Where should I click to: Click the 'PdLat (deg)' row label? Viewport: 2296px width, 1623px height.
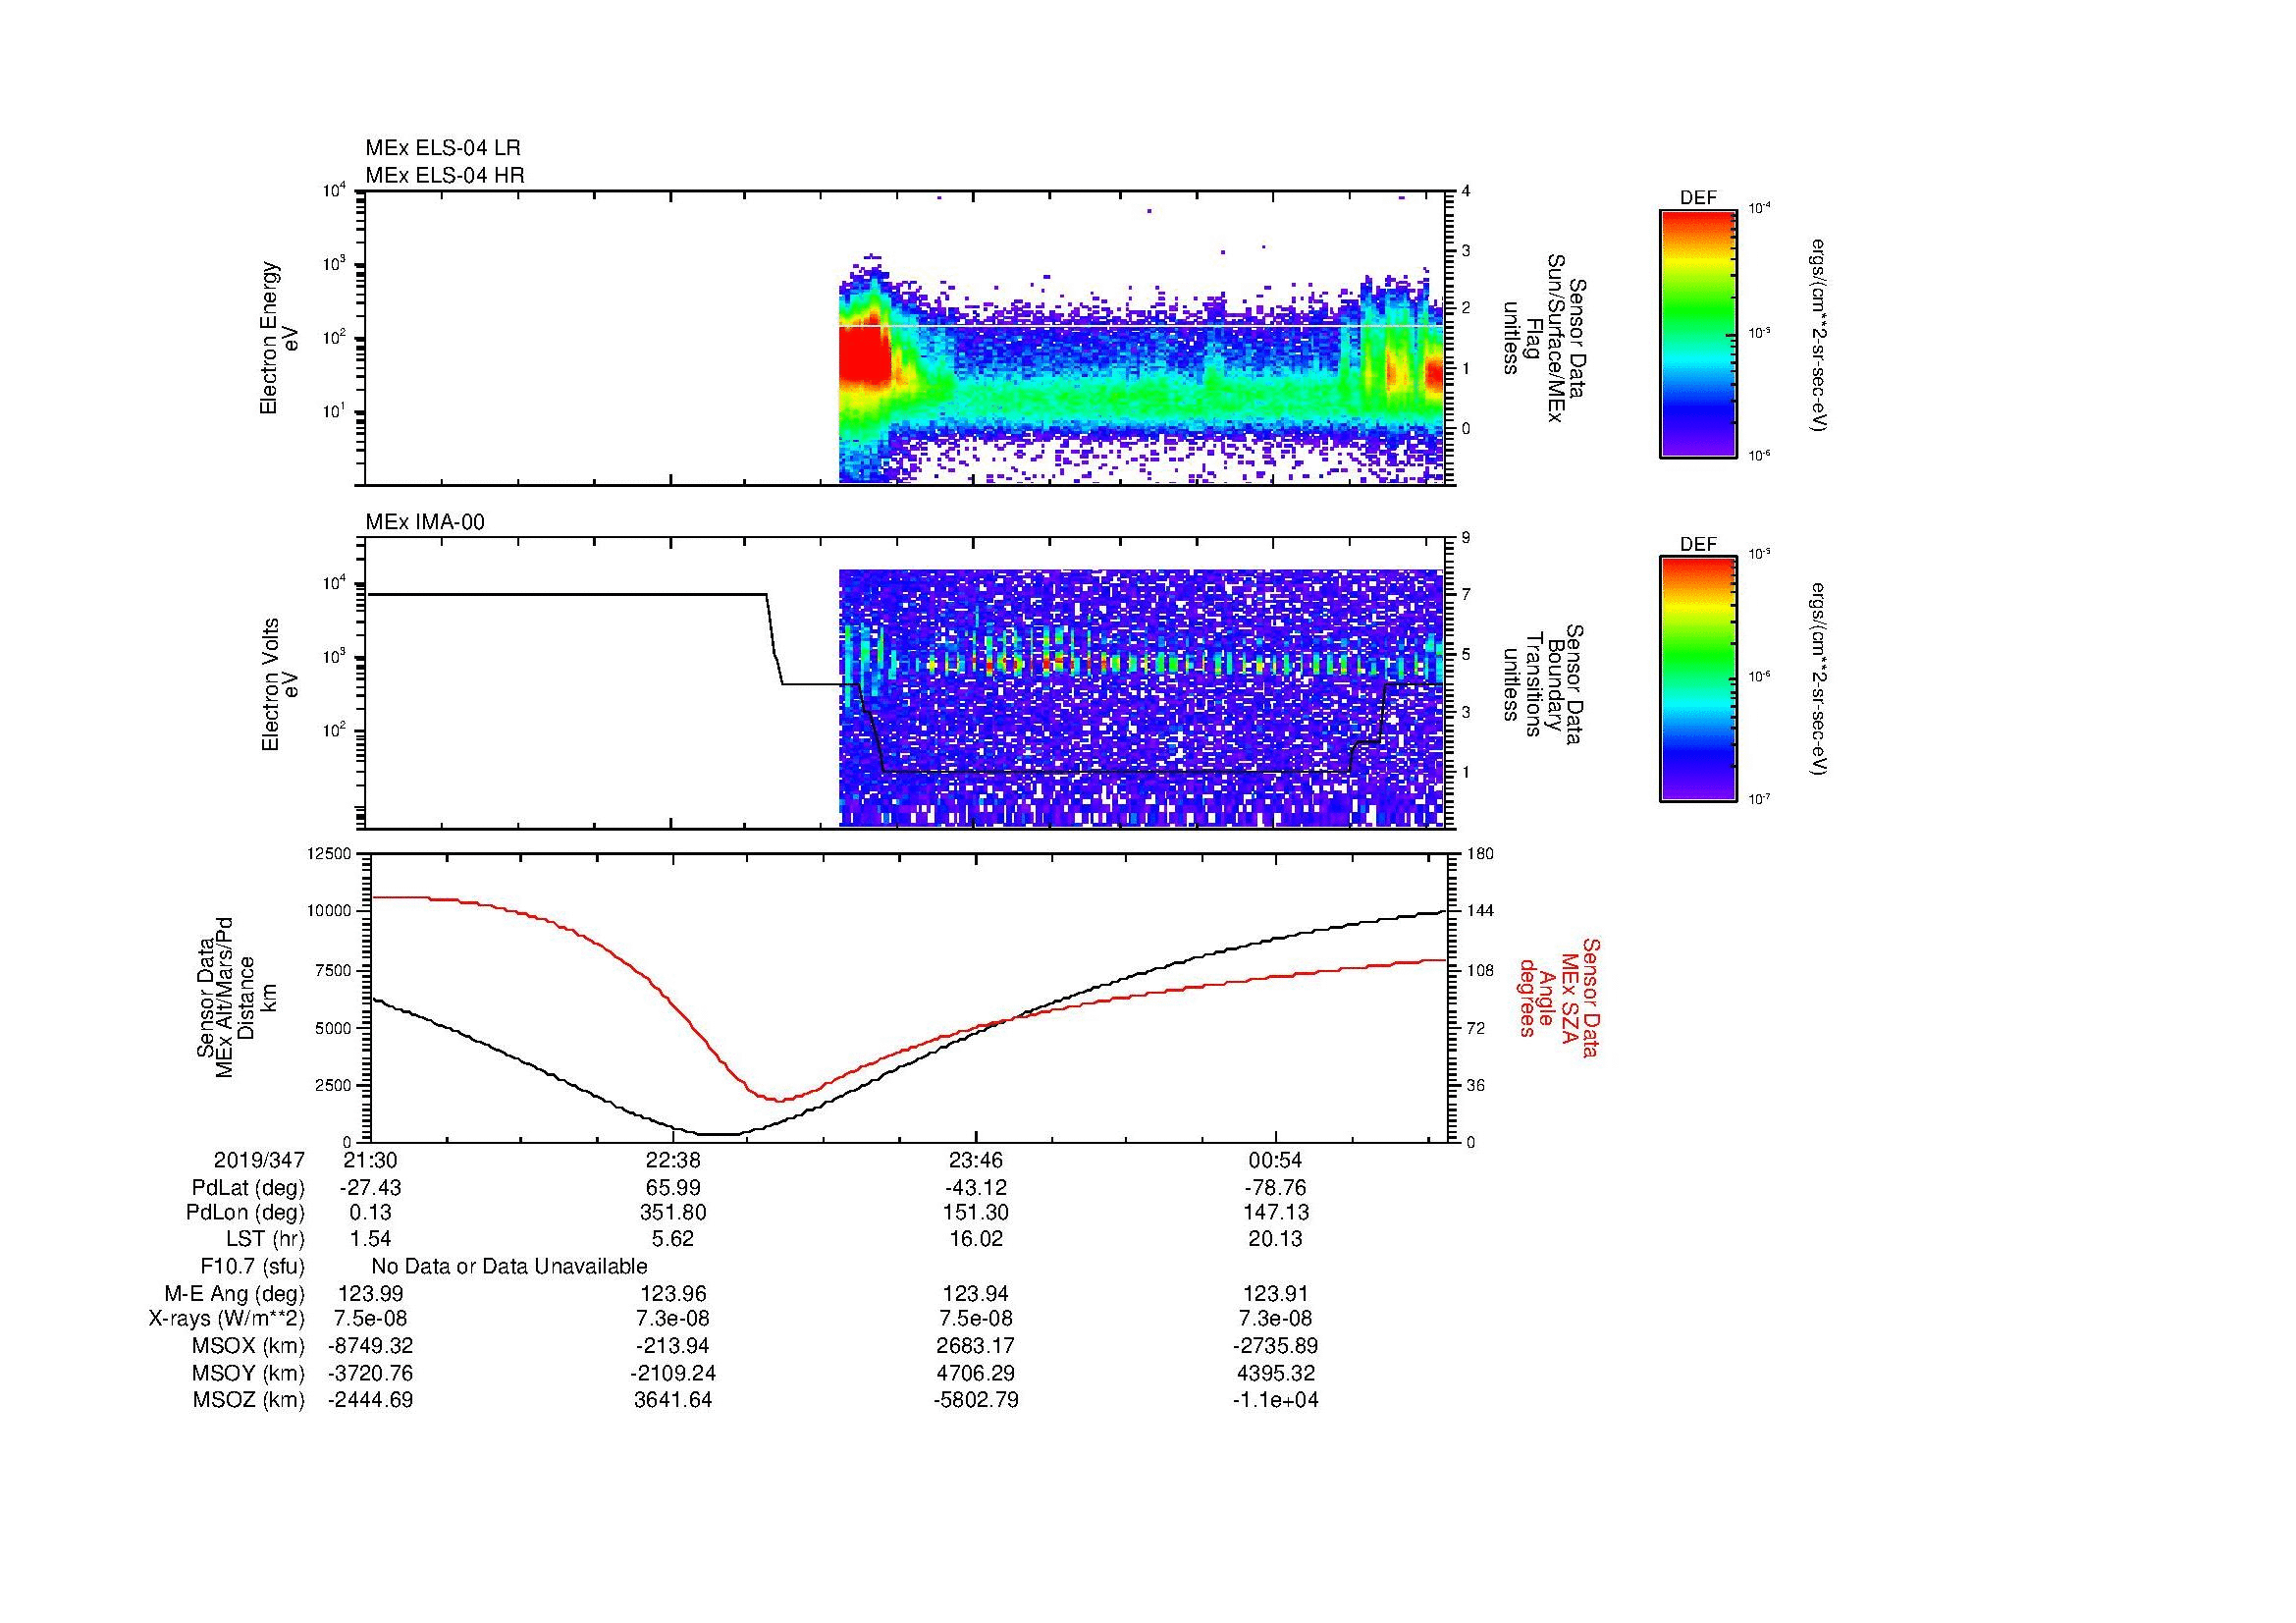(x=248, y=1188)
